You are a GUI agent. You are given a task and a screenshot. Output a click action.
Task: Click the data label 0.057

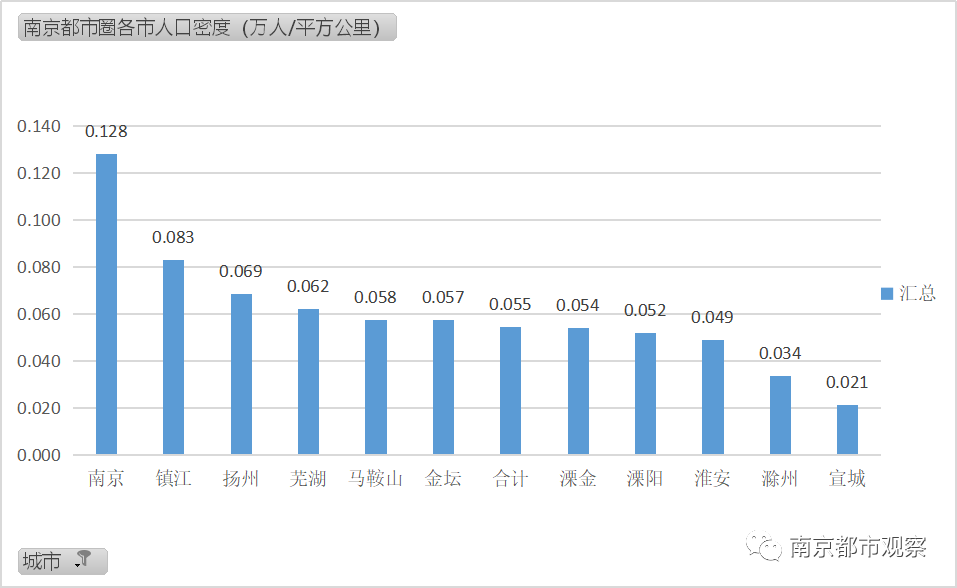(443, 297)
